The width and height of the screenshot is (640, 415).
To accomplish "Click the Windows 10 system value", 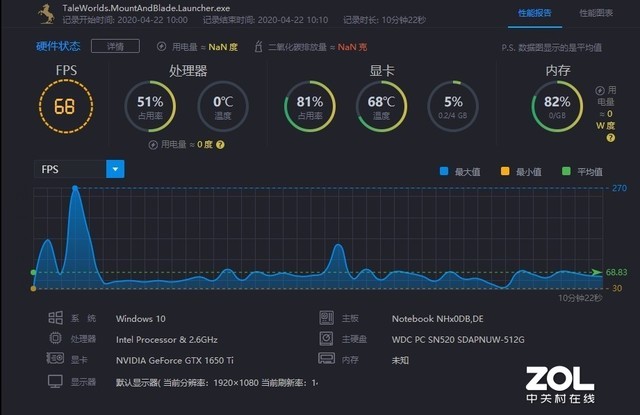I will (141, 319).
